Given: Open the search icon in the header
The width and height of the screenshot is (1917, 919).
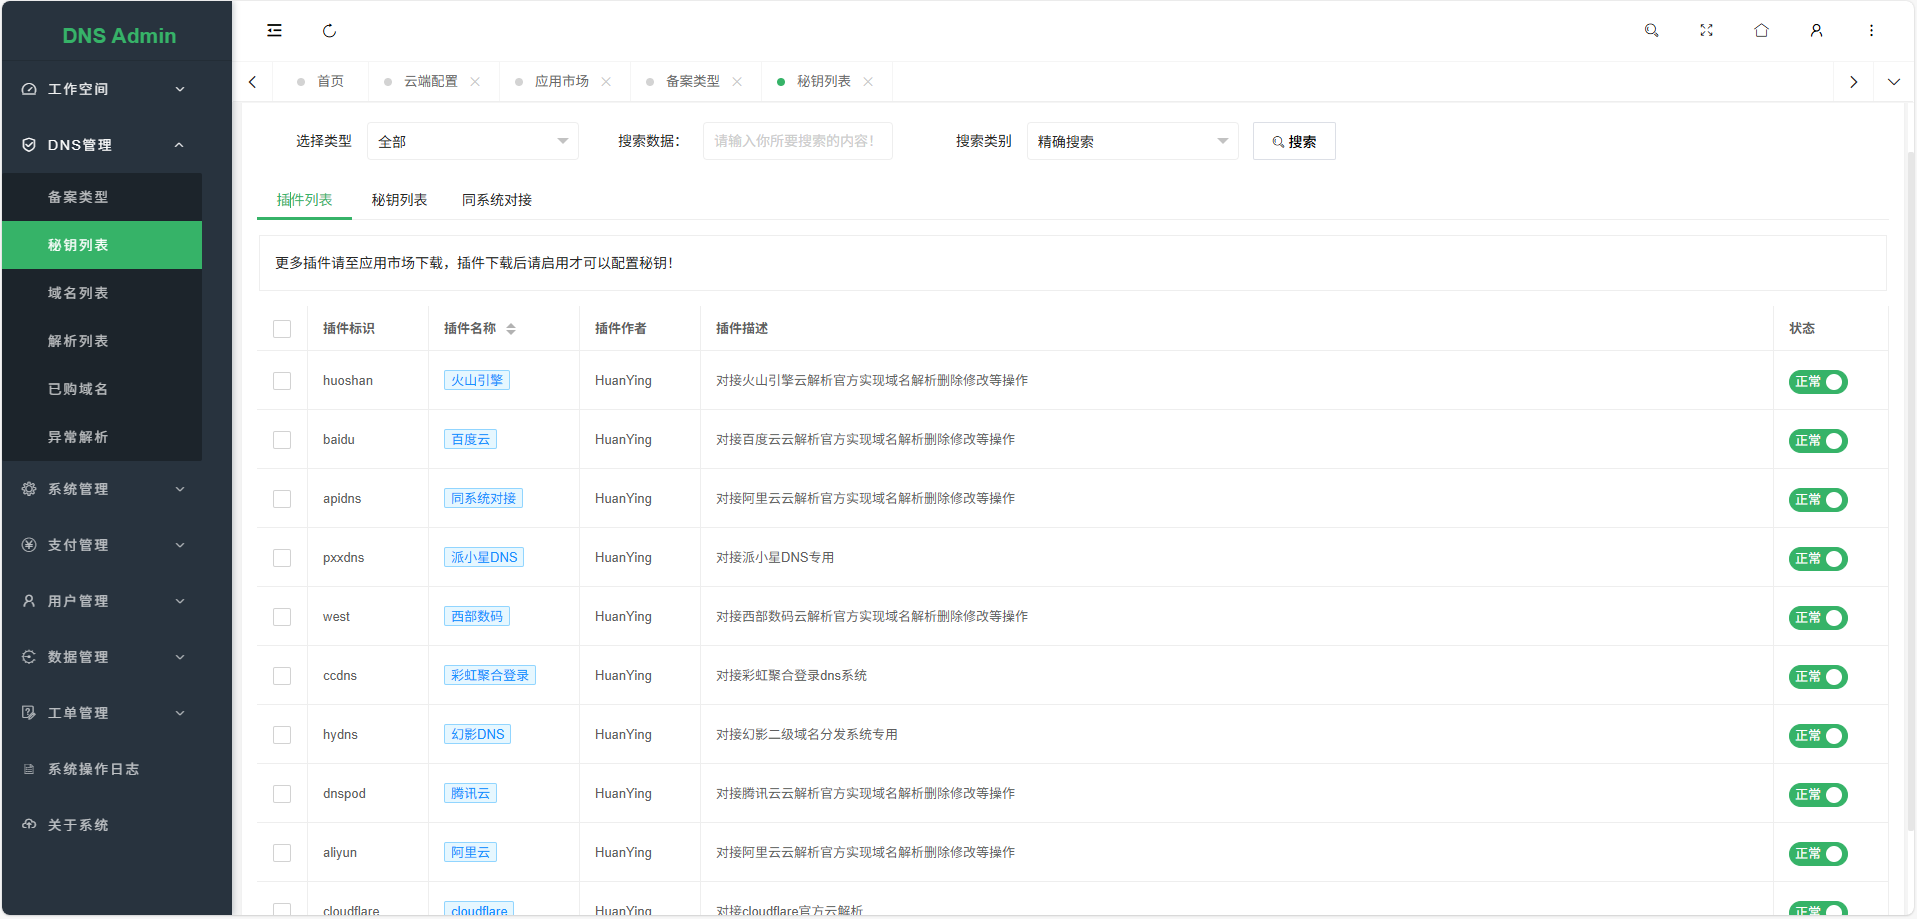Looking at the screenshot, I should pyautogui.click(x=1651, y=31).
